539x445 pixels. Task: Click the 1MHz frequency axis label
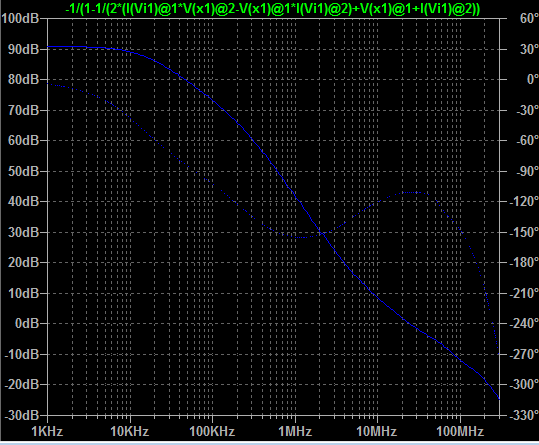295,431
